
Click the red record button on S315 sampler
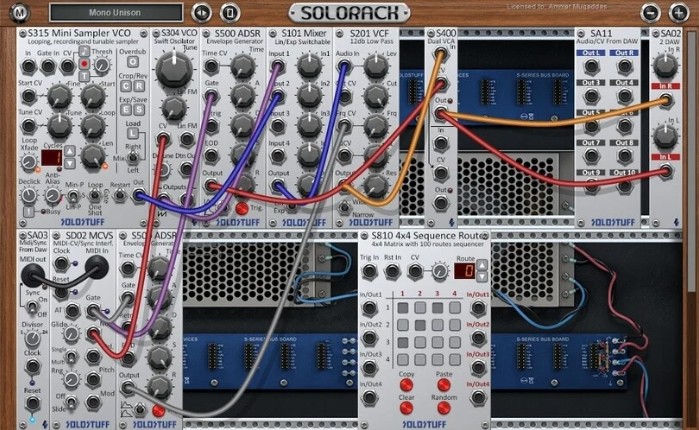coord(84,64)
